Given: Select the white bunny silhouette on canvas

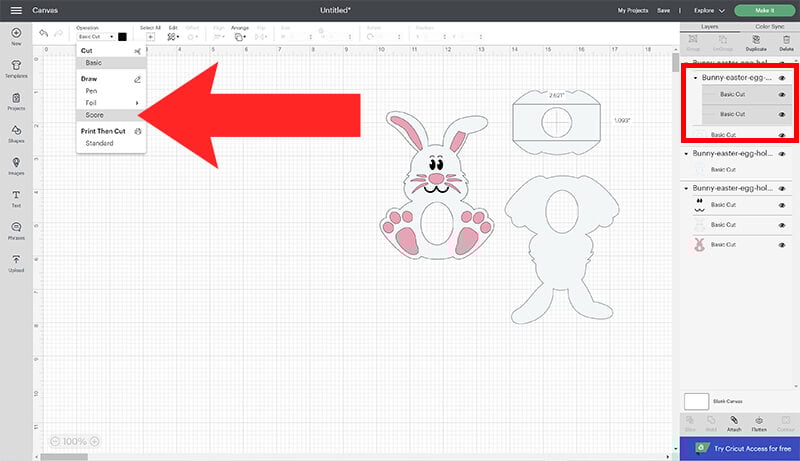Looking at the screenshot, I should tap(562, 250).
